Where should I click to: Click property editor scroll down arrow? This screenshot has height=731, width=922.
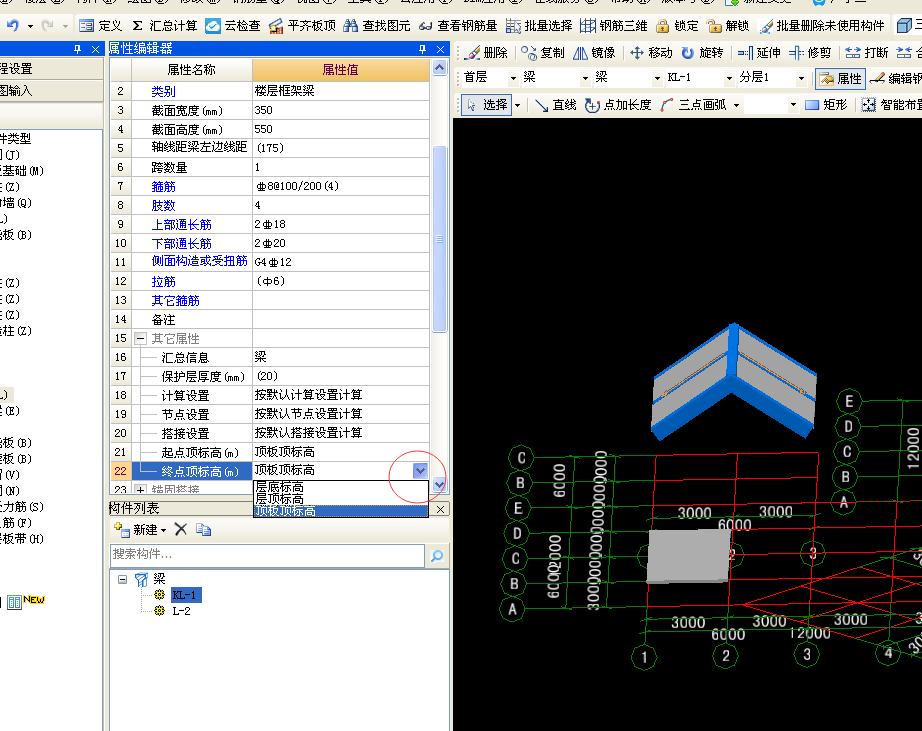click(439, 485)
